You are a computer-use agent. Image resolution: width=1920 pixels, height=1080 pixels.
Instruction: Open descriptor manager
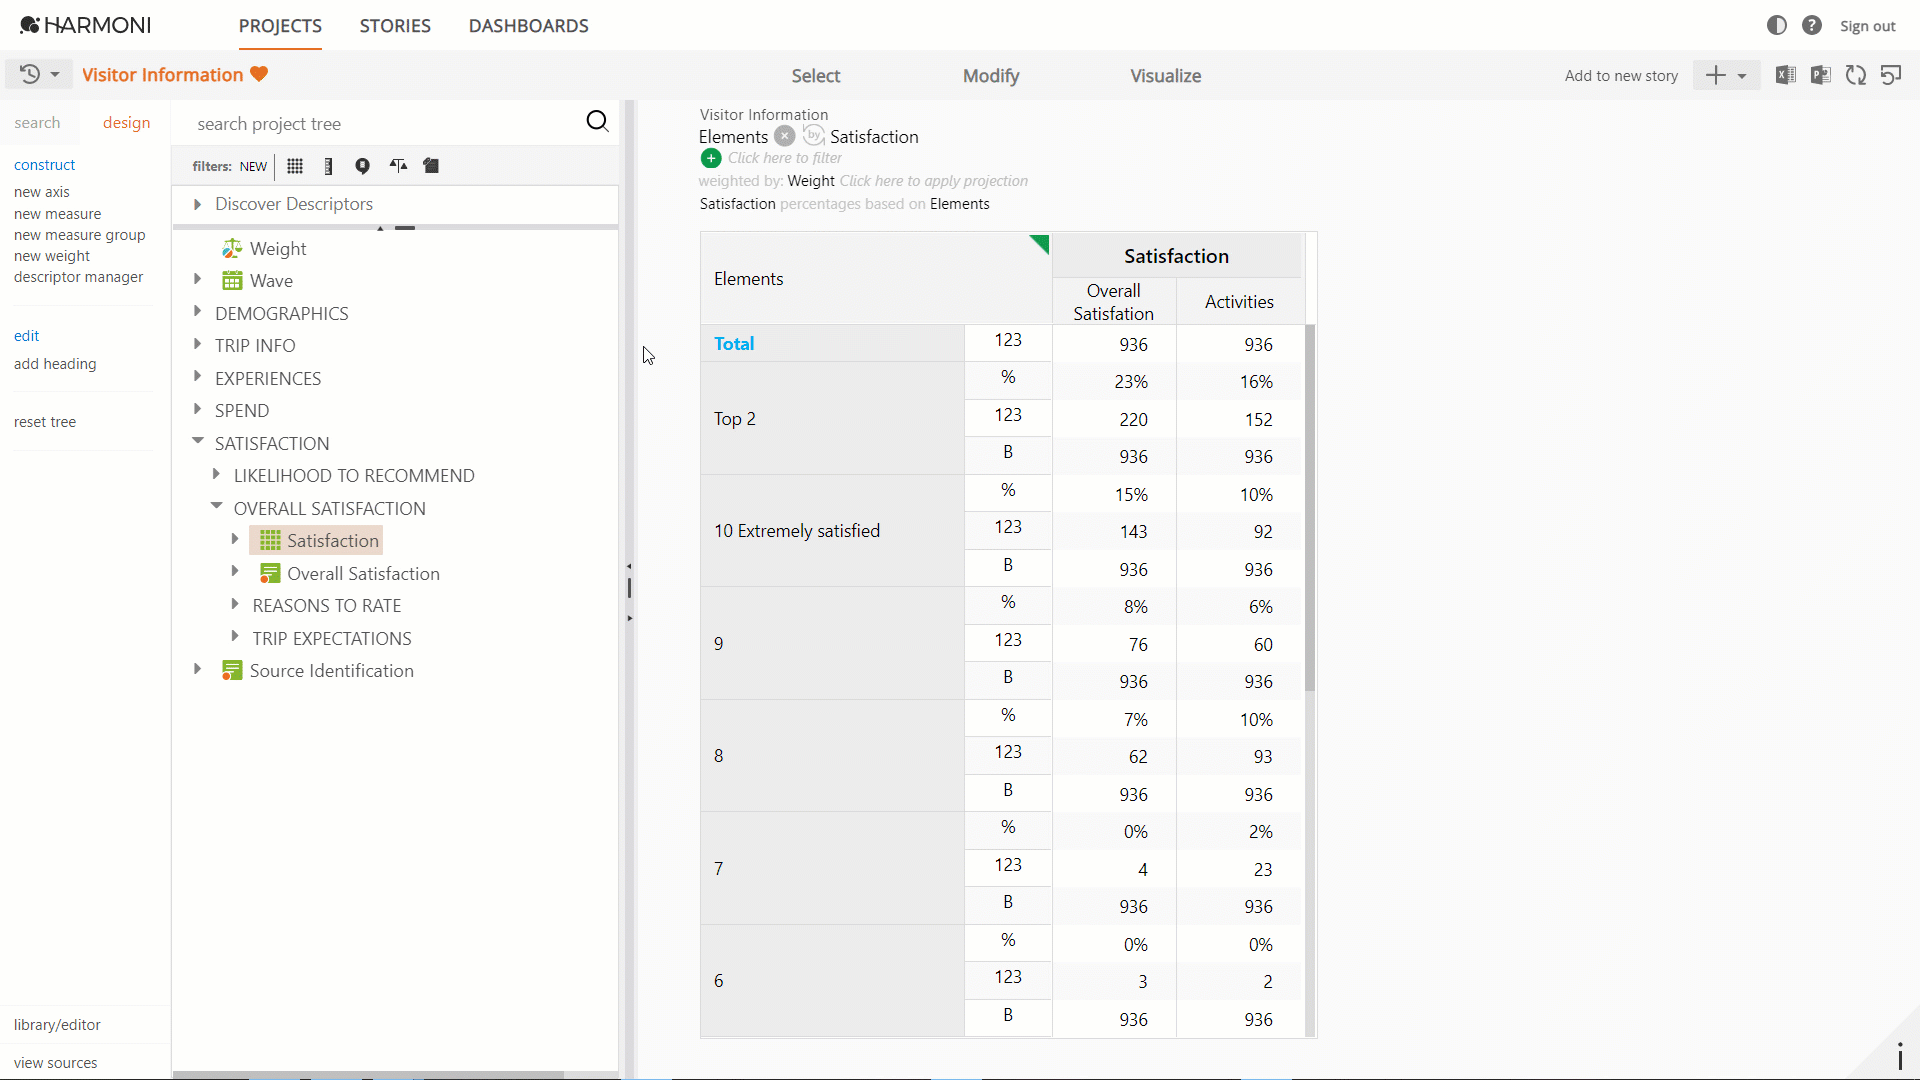tap(78, 277)
